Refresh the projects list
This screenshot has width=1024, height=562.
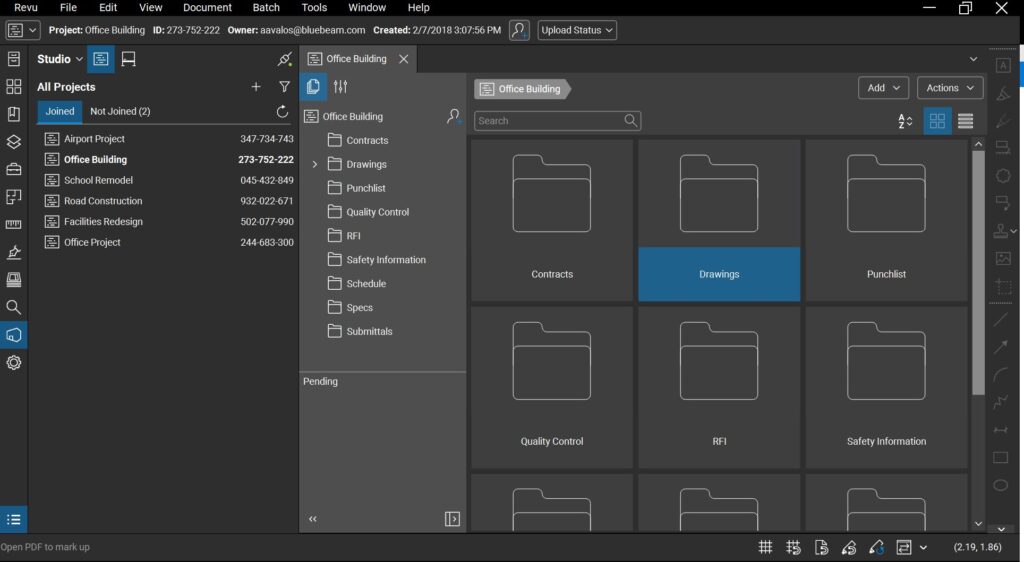[x=282, y=112]
